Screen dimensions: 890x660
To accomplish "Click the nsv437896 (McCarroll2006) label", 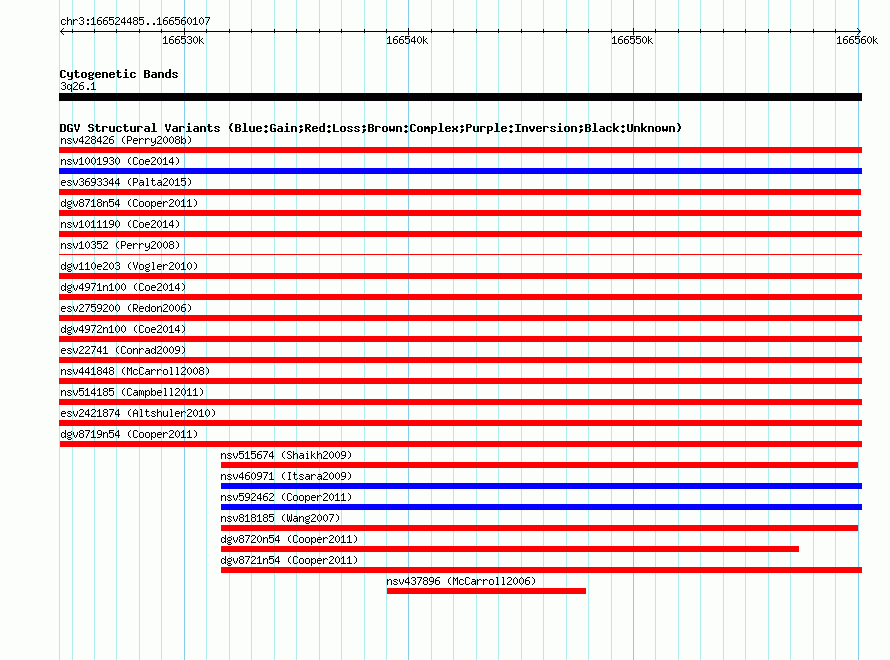I will point(461,581).
